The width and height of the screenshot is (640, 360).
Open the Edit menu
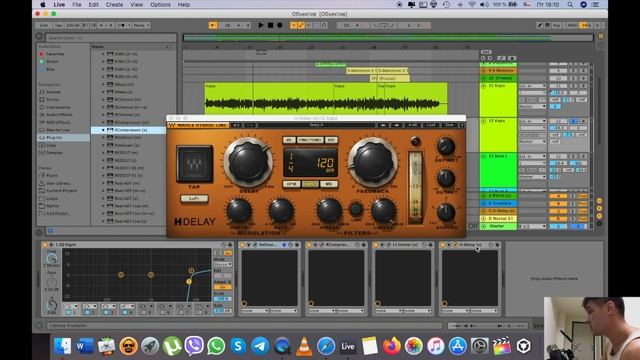[x=93, y=4]
